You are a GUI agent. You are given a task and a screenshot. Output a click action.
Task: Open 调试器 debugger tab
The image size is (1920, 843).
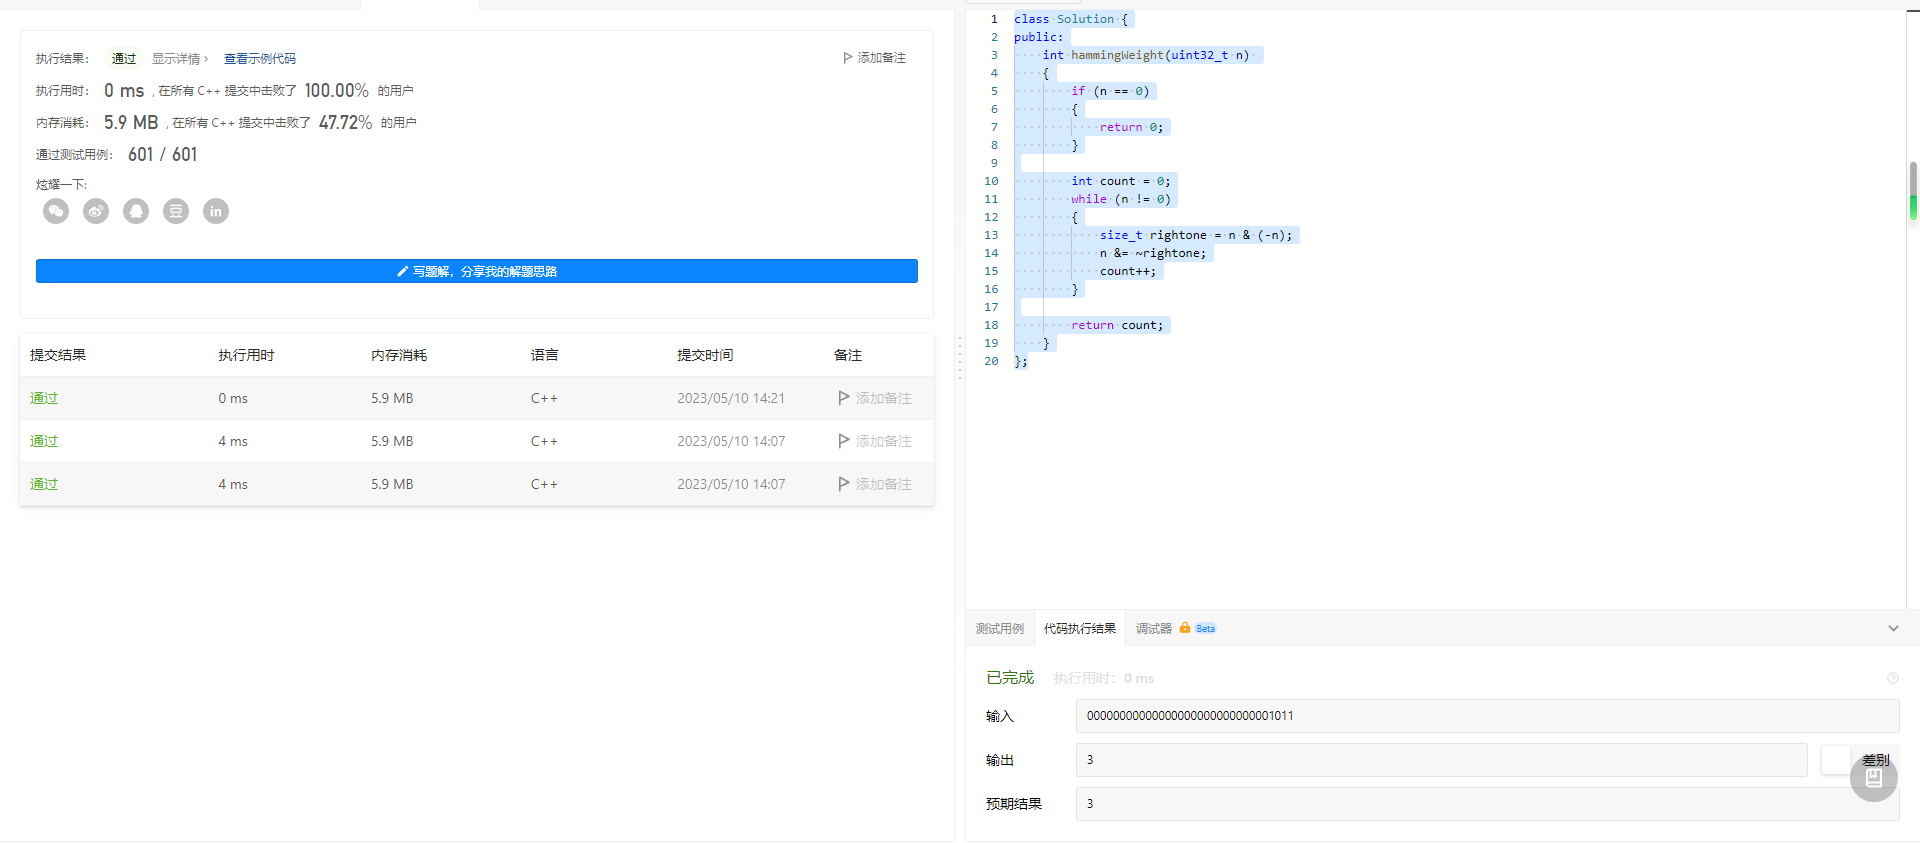tap(1154, 629)
